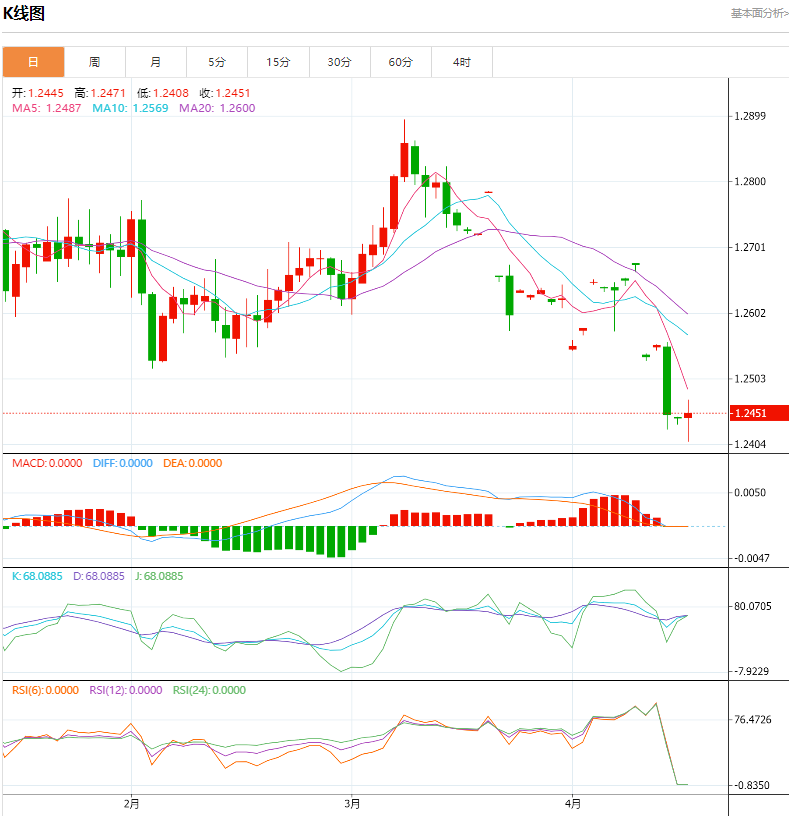789x816 pixels.
Task: Click the 3月 marker on time axis
Action: pyautogui.click(x=351, y=803)
